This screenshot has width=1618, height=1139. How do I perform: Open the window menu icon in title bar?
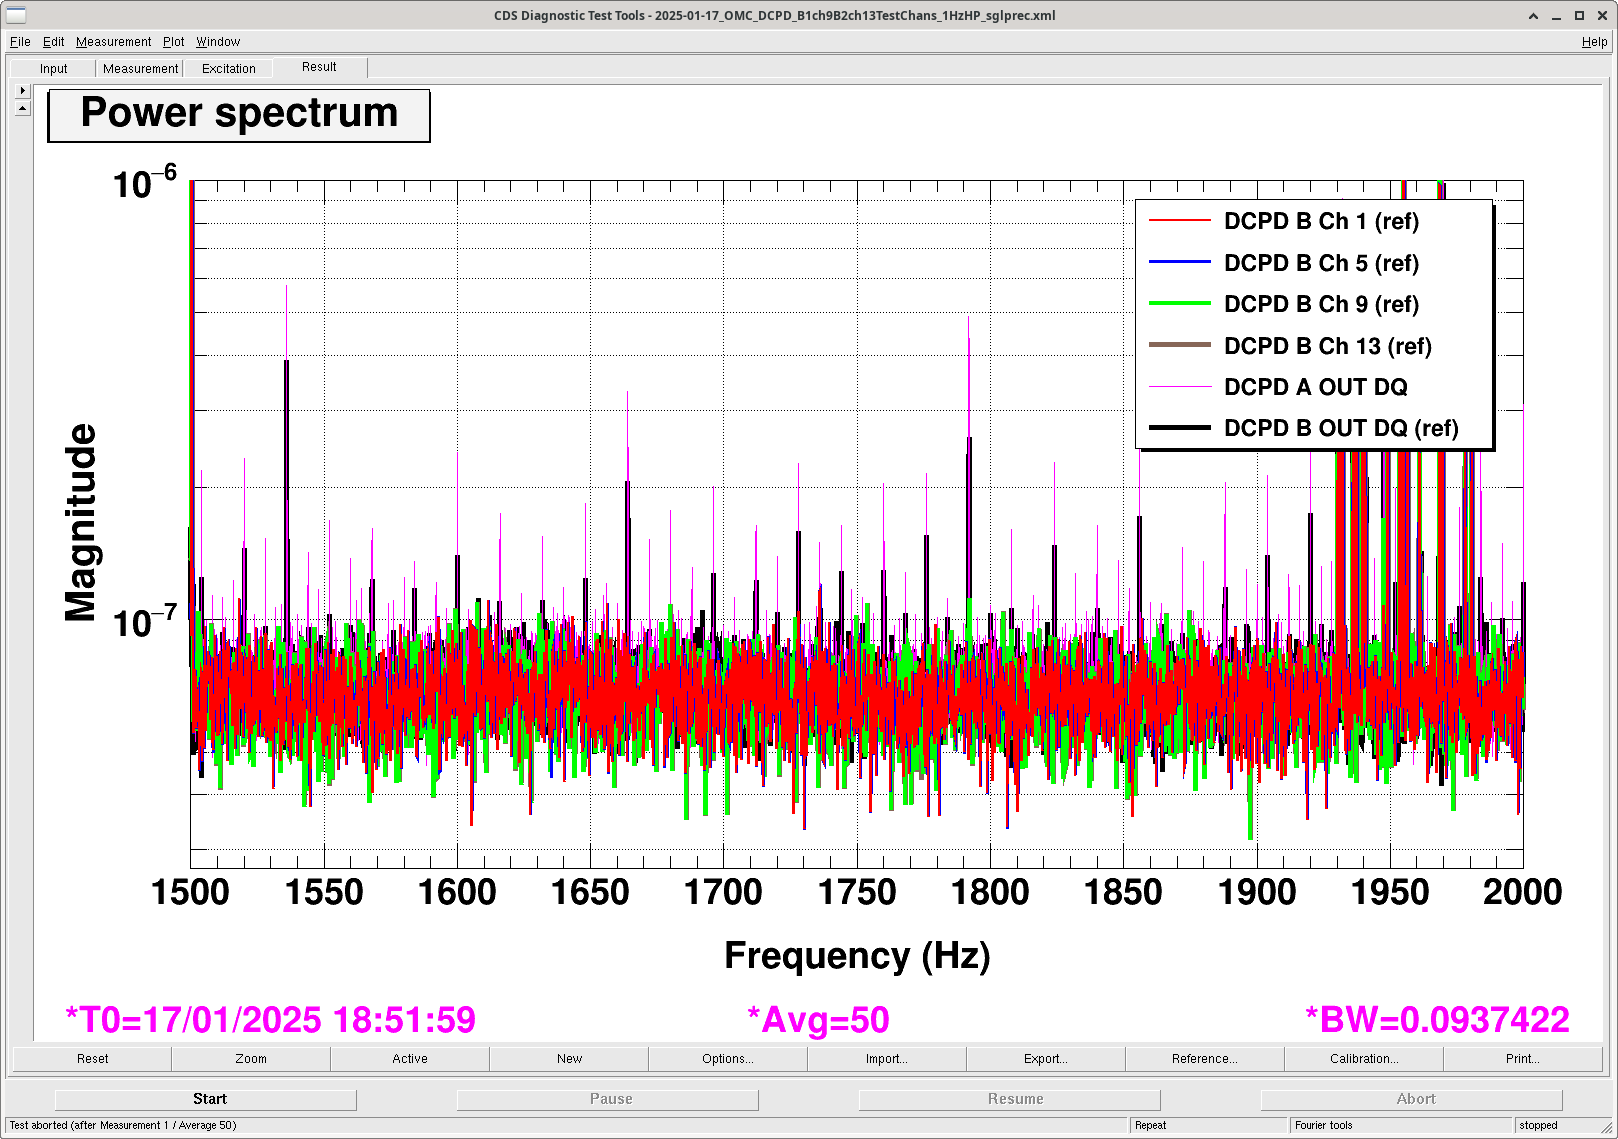tap(16, 15)
